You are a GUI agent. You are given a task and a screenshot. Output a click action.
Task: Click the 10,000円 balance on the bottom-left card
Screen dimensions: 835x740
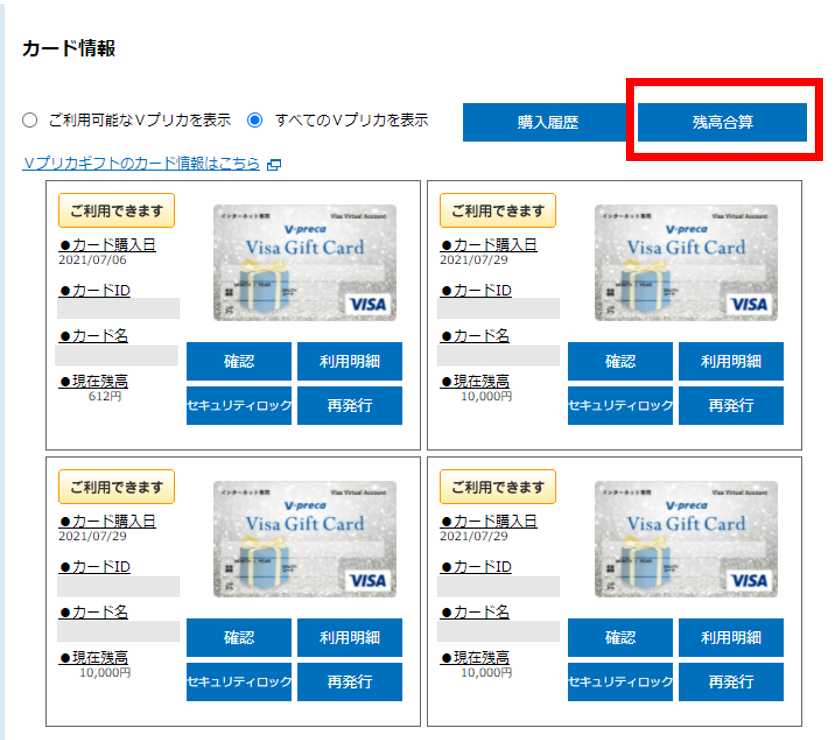[x=105, y=672]
